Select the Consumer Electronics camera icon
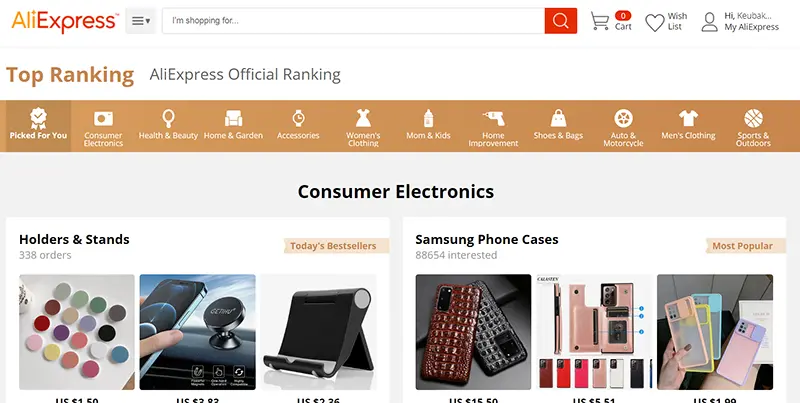 [103, 119]
